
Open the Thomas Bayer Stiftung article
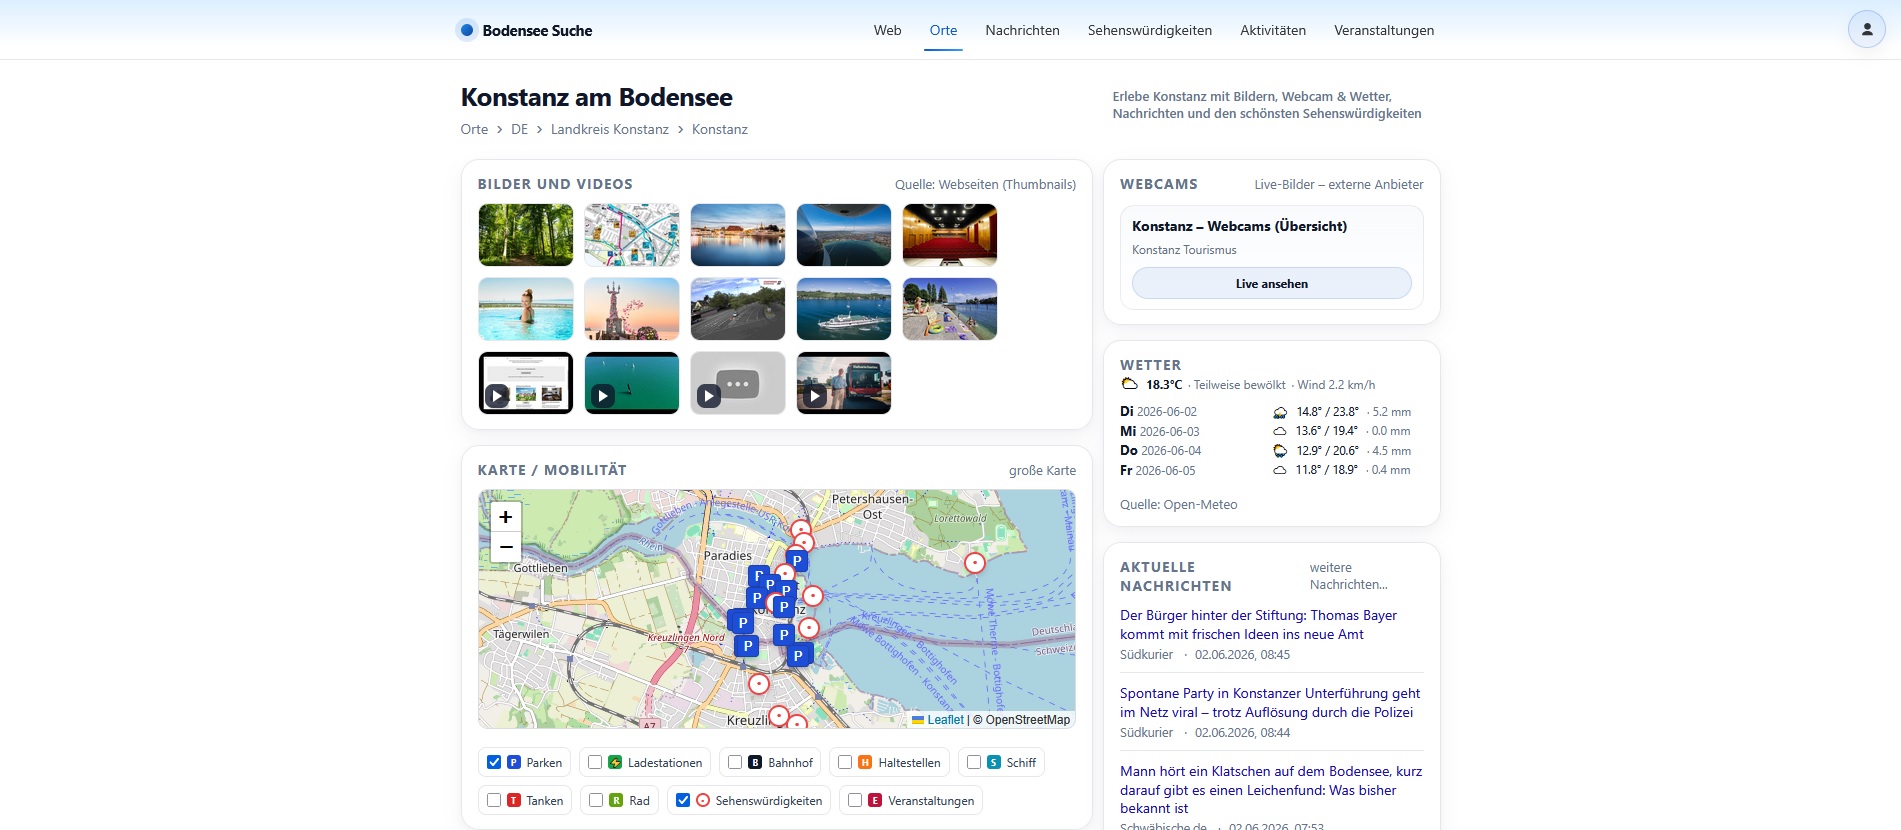[1258, 625]
